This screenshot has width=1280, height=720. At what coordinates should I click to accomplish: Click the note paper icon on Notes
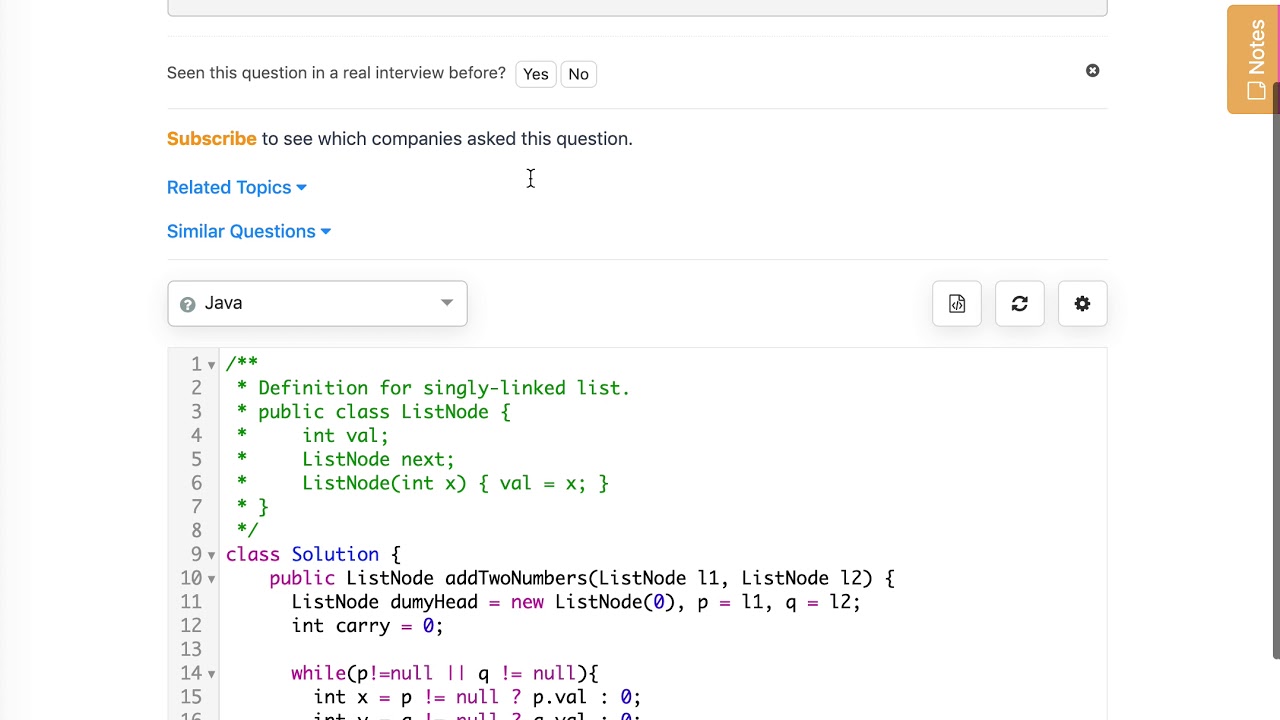(1256, 91)
